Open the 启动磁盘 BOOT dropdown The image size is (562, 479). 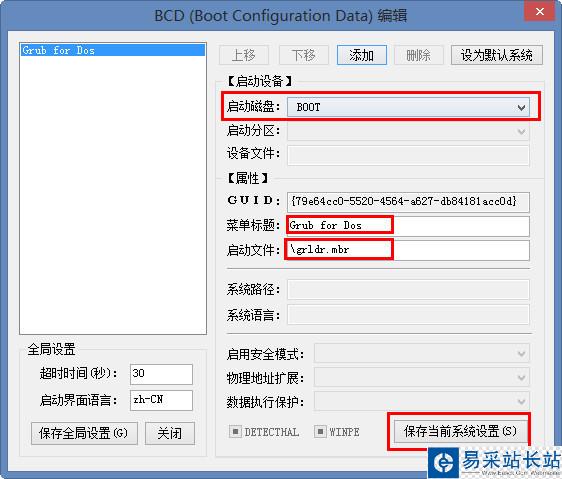408,107
